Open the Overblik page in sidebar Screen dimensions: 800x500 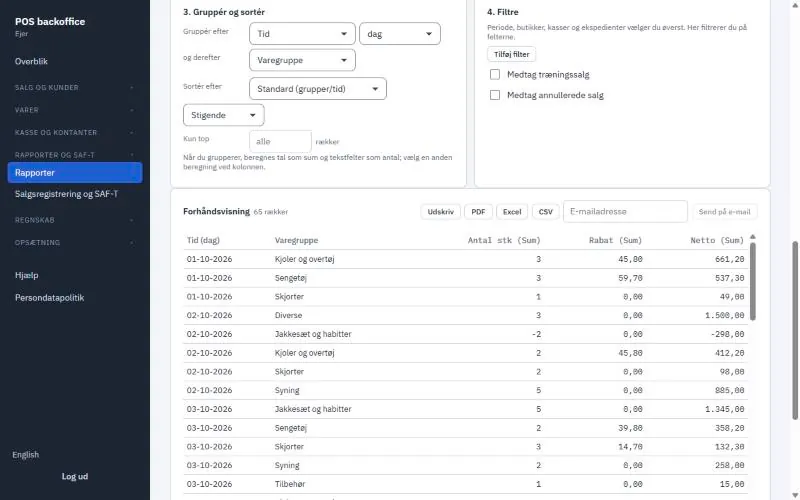pyautogui.click(x=31, y=61)
